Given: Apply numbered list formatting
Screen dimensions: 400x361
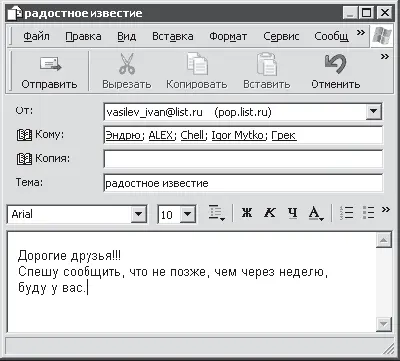Looking at the screenshot, I should point(347,213).
